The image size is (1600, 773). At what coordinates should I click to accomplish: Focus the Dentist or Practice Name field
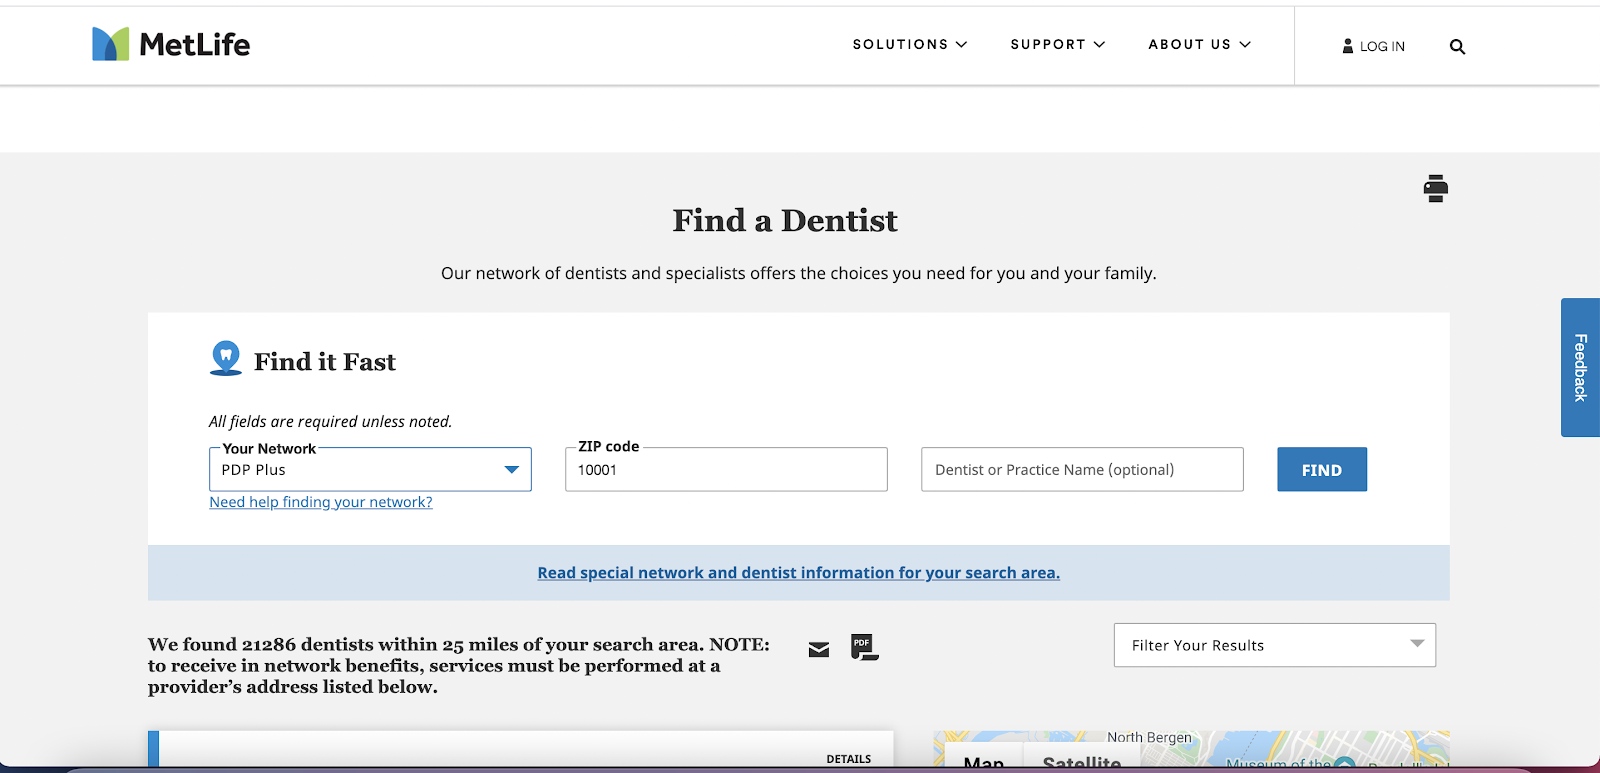1082,470
